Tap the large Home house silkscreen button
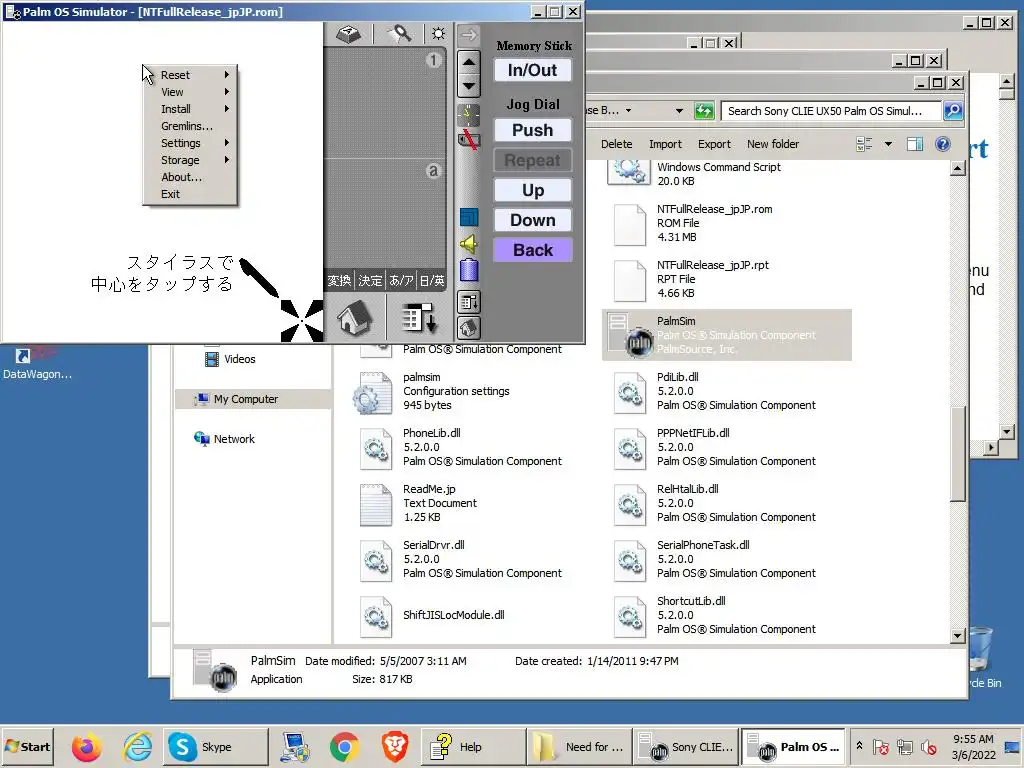The width and height of the screenshot is (1024, 768). pyautogui.click(x=355, y=319)
